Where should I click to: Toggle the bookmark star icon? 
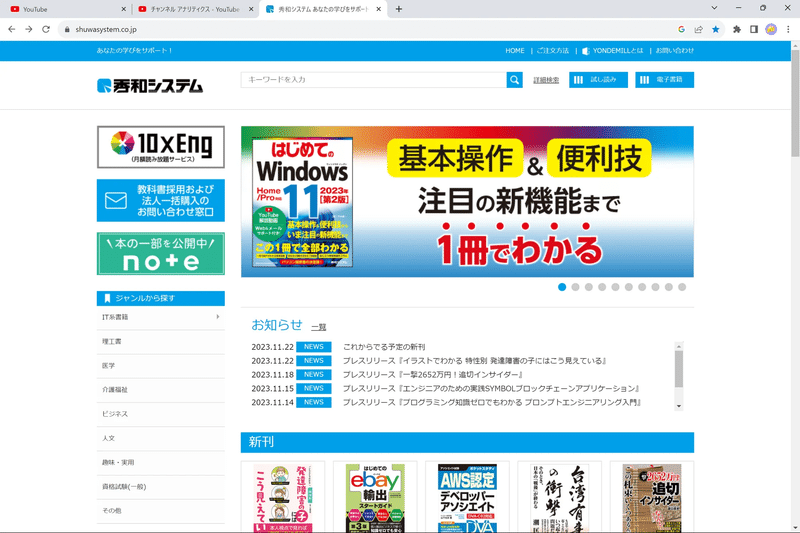click(x=716, y=30)
